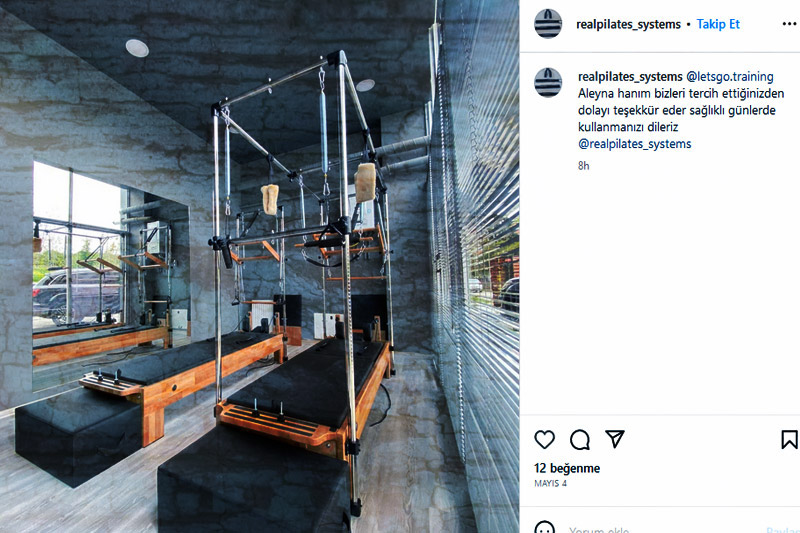The image size is (800, 533).
Task: View who liked via 12 beğenme
Action: 567,468
